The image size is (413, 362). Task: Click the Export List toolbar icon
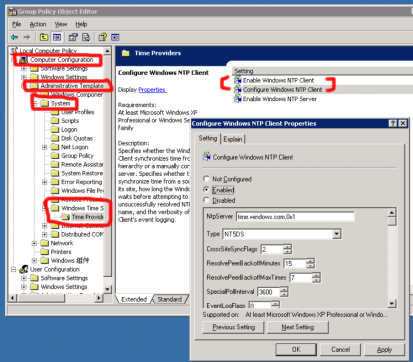tap(86, 37)
